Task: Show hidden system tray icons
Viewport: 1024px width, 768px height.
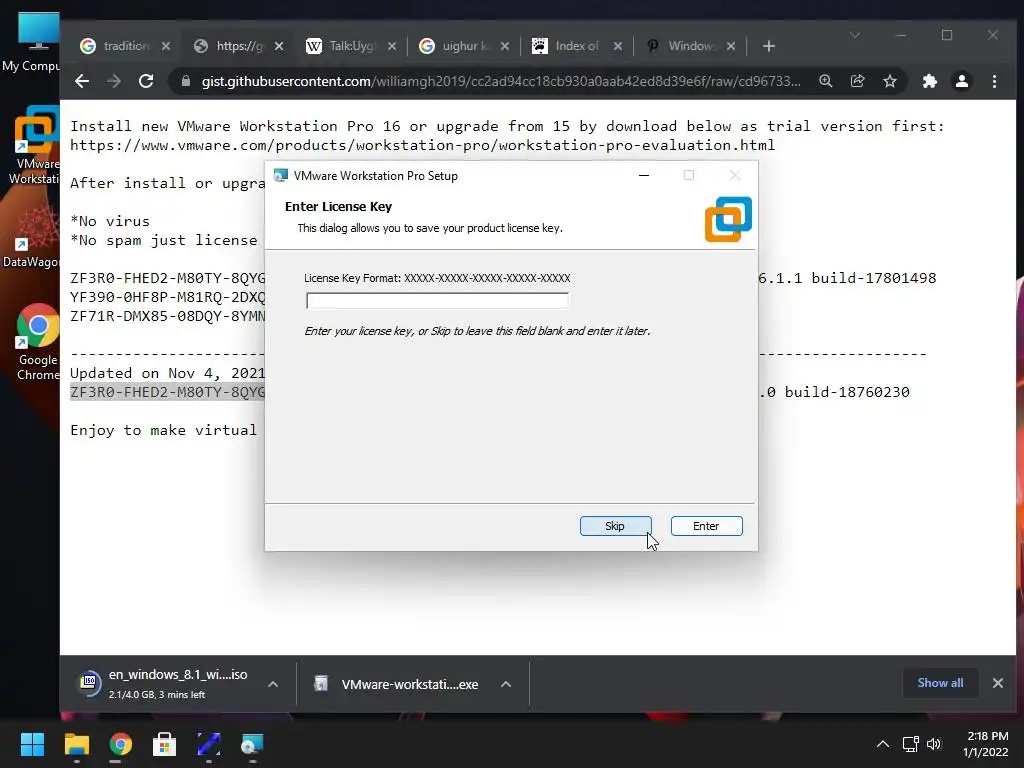Action: [x=882, y=744]
